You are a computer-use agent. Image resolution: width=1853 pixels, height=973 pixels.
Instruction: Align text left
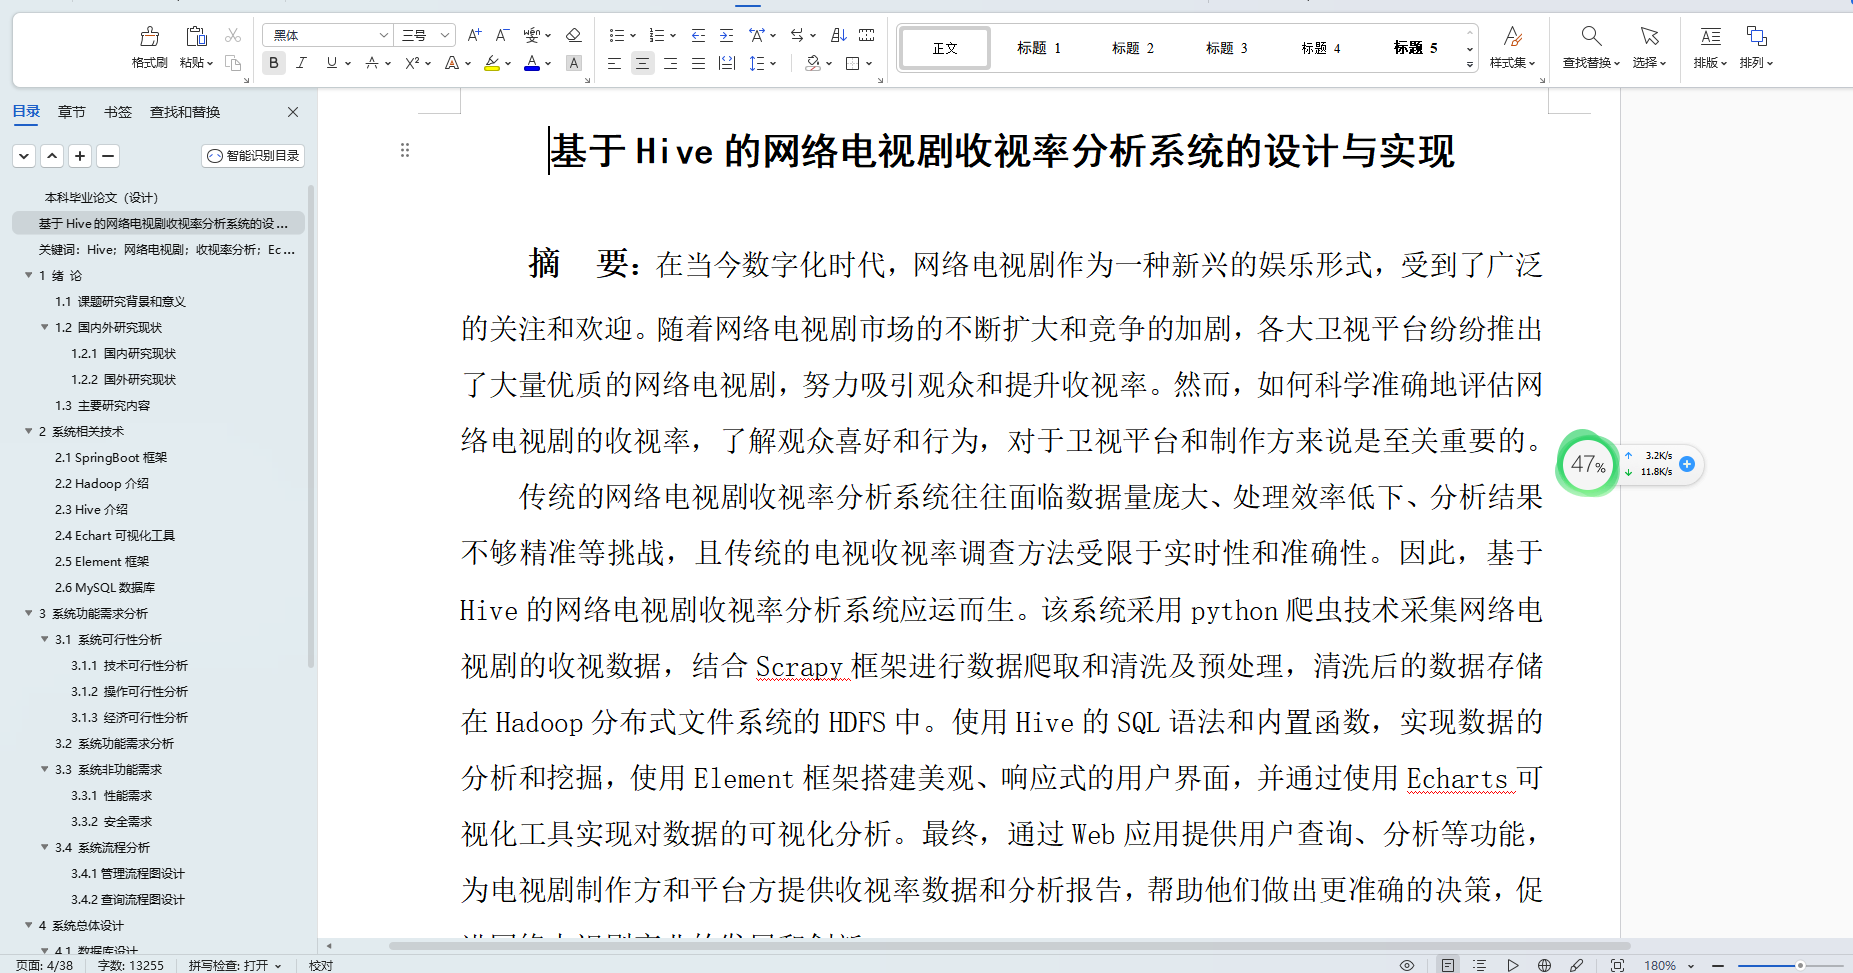point(614,63)
